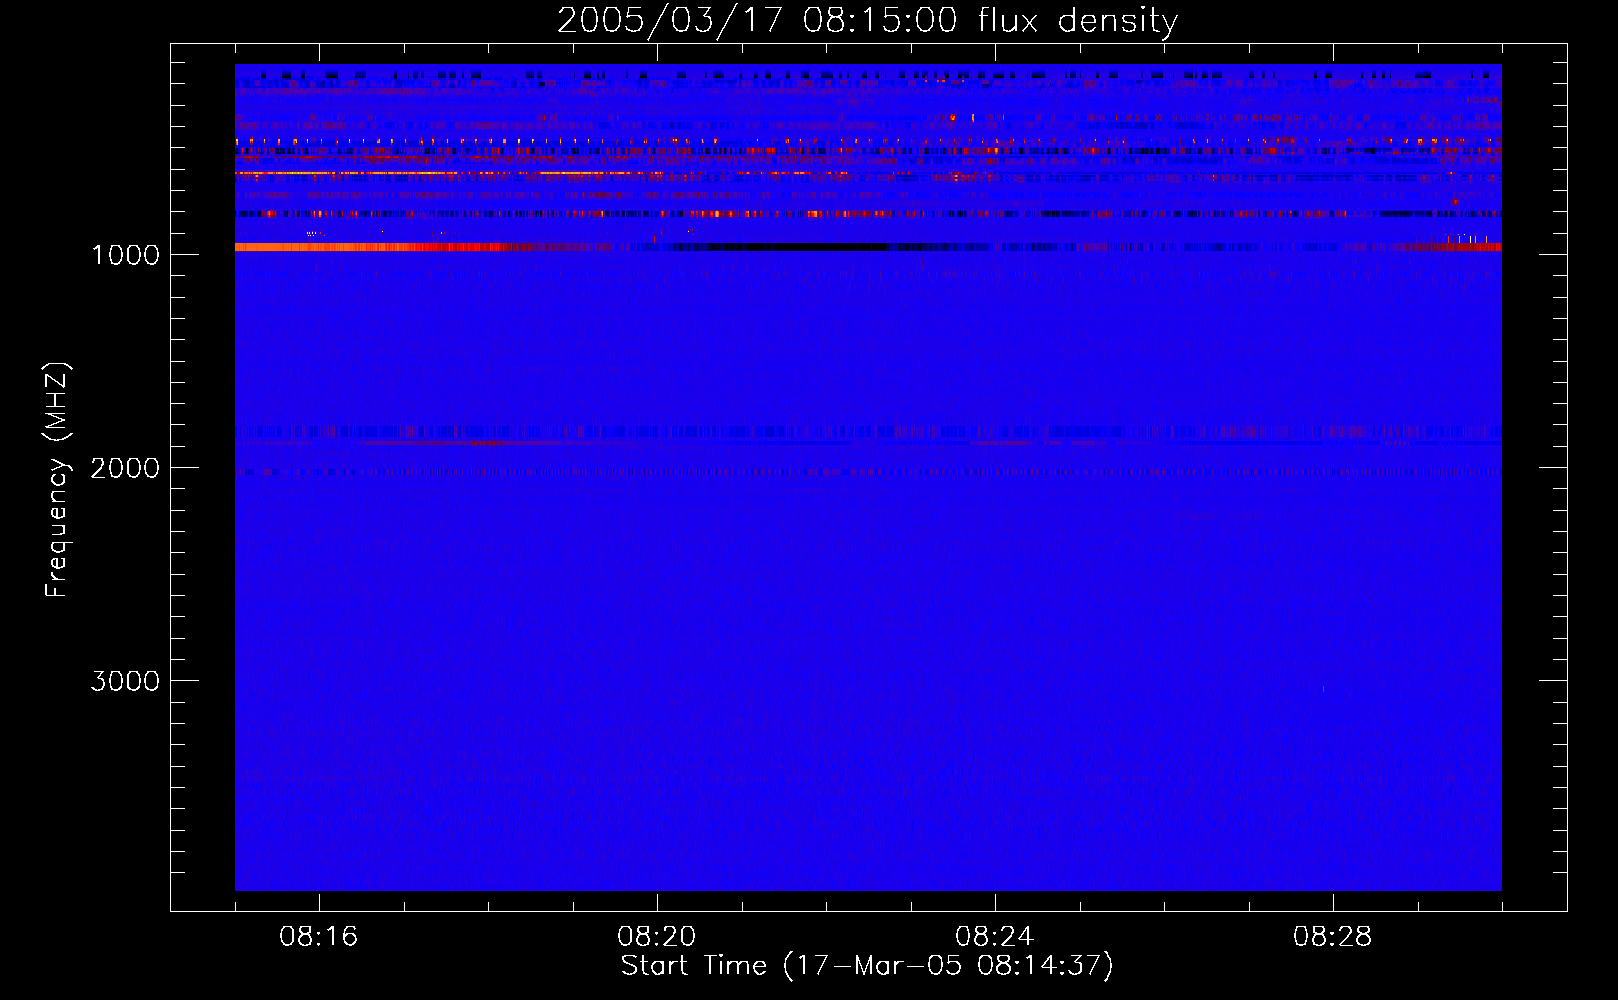Click the "Start Time (17-Mar-05 08:14:37)" axis label
The width and height of the screenshot is (1618, 1000).
[x=867, y=966]
